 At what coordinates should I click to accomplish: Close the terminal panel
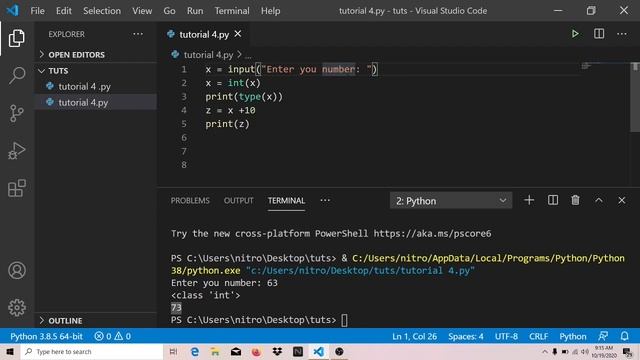(x=622, y=200)
